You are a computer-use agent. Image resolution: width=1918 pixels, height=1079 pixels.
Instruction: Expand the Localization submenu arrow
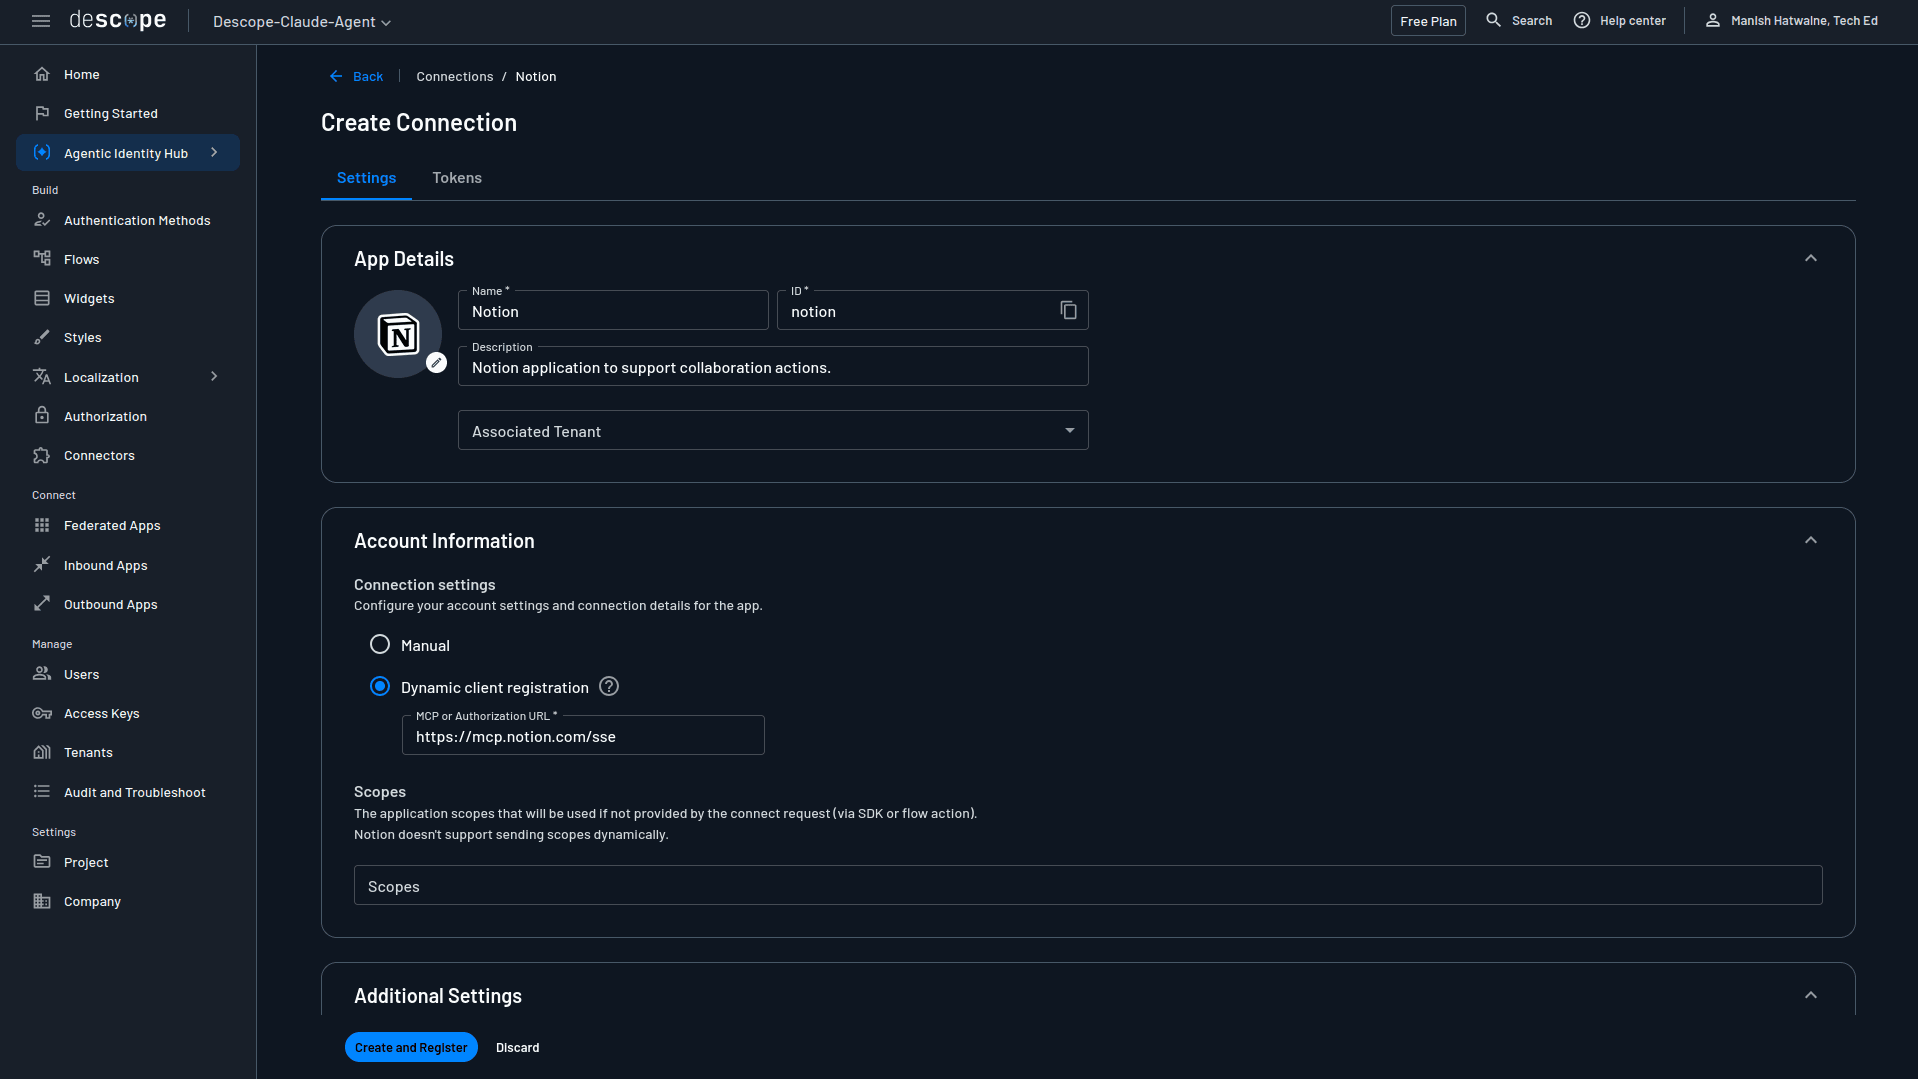coord(214,376)
